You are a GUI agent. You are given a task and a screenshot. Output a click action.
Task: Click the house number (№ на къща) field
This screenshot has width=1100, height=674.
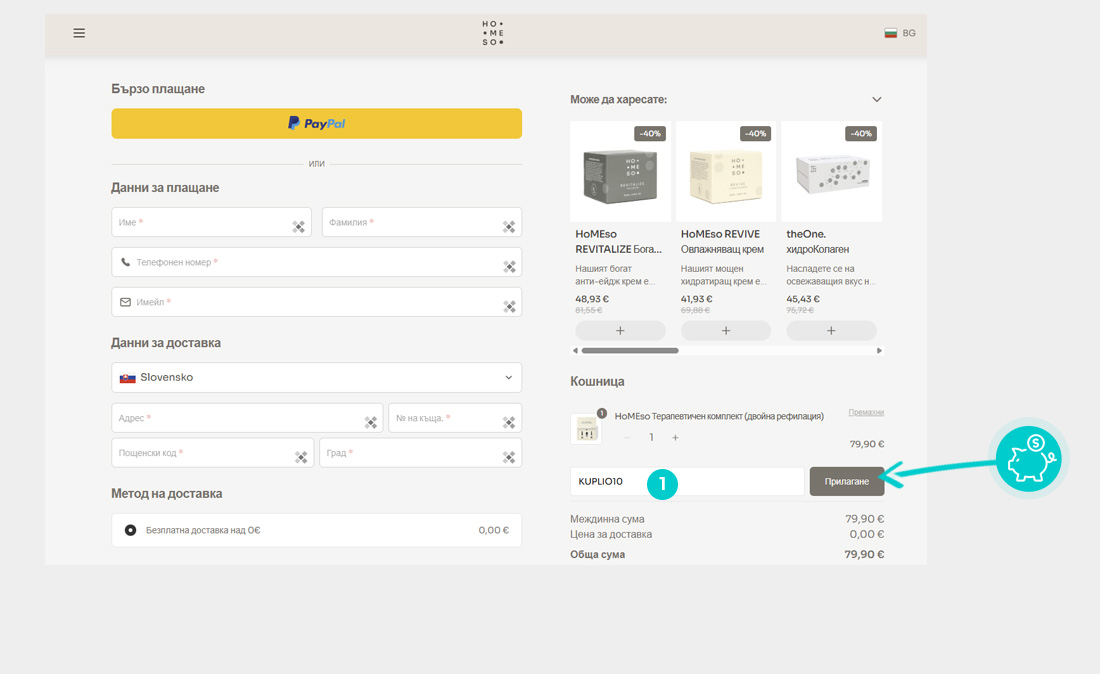click(455, 418)
